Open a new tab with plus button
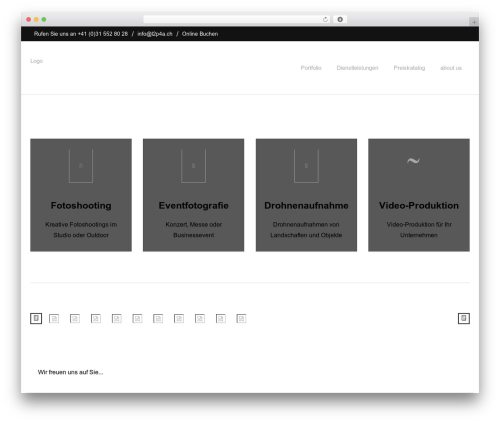Viewport: 500px width, 423px height. 474,22
